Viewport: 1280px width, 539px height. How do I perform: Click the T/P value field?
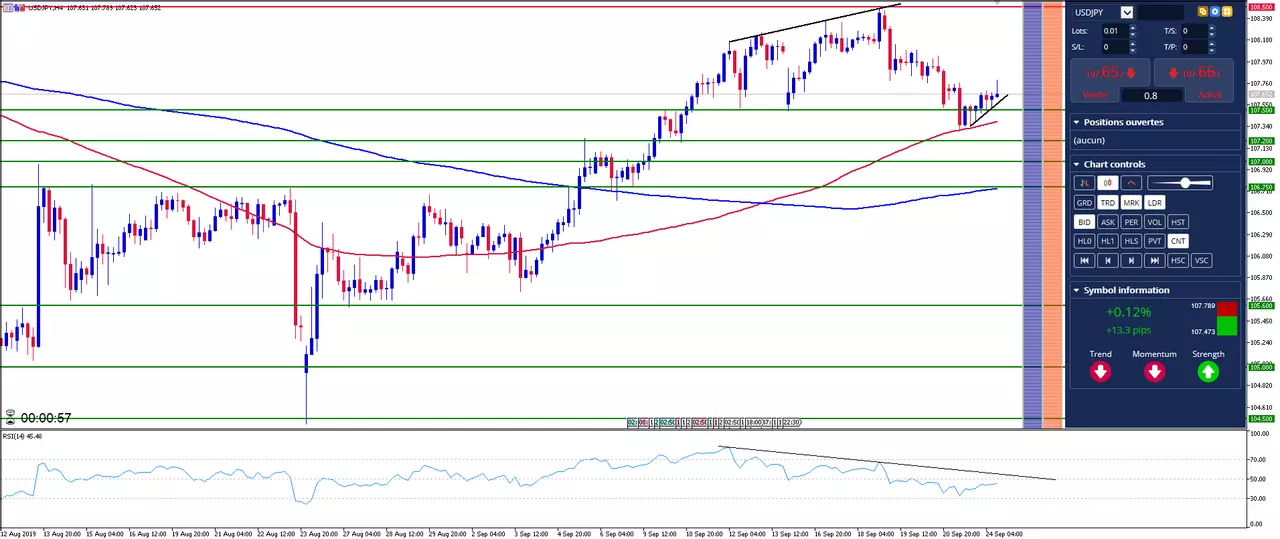pos(1194,47)
